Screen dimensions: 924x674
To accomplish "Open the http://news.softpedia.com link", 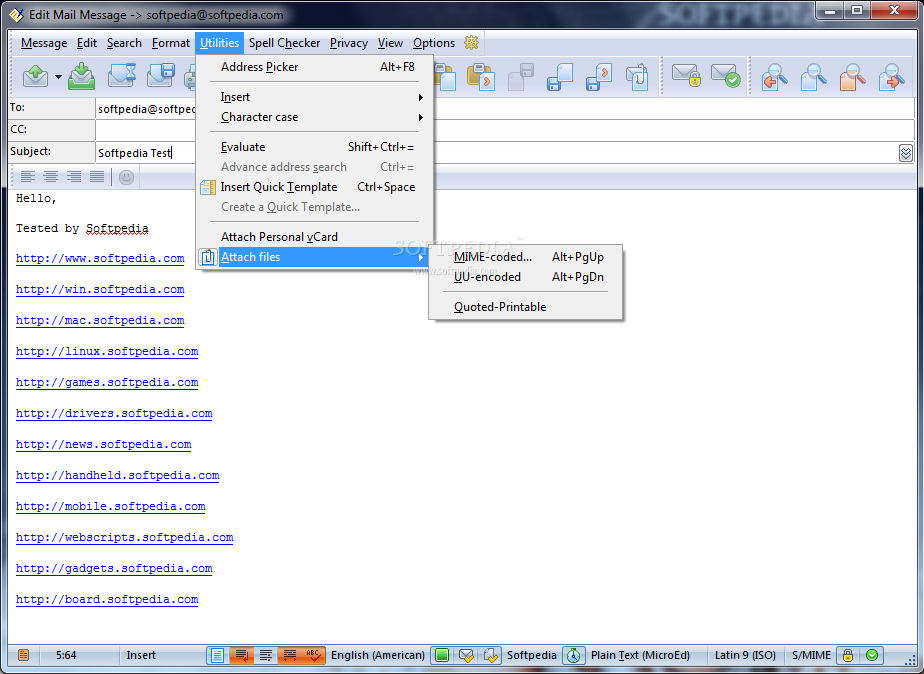I will coord(104,445).
